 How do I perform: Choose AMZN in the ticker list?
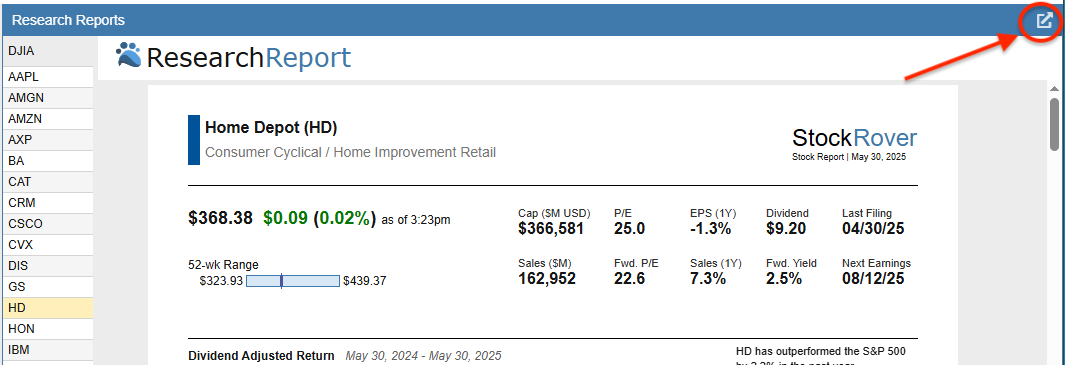[x=48, y=119]
